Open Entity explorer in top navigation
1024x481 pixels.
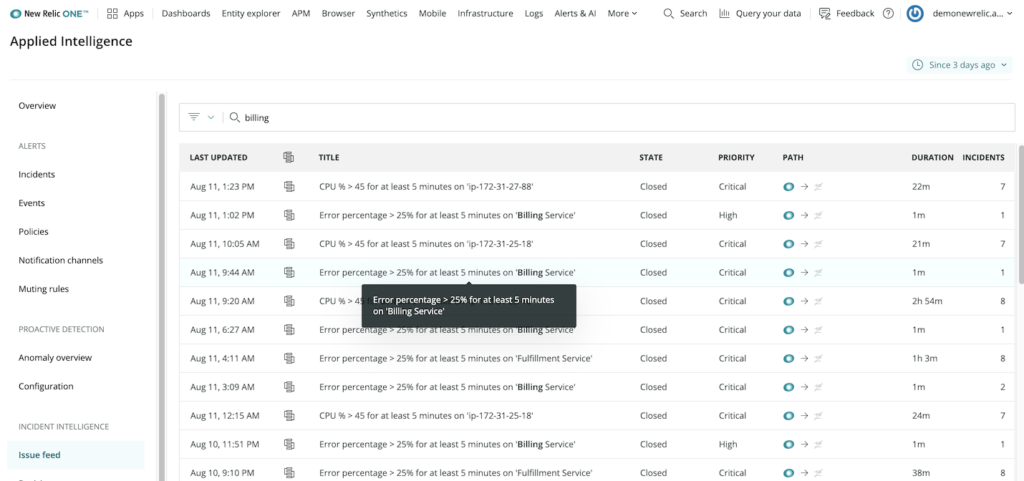(251, 13)
